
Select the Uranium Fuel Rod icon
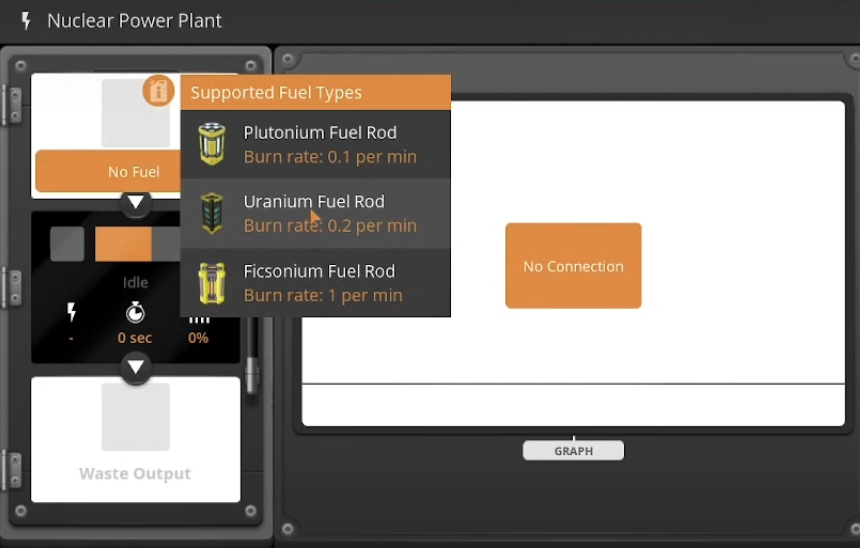211,213
